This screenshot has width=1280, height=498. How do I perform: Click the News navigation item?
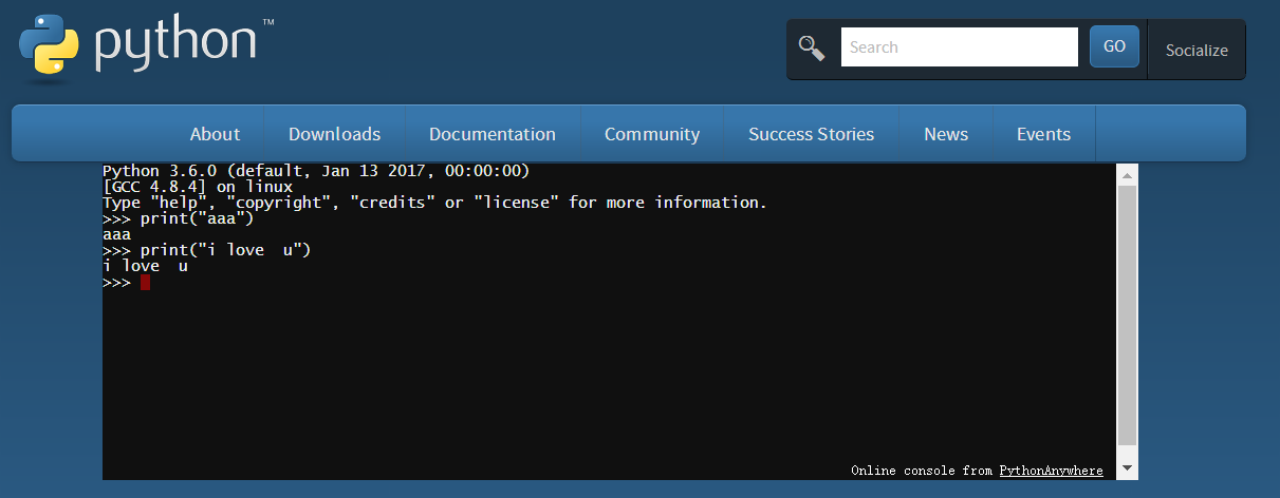pos(946,134)
